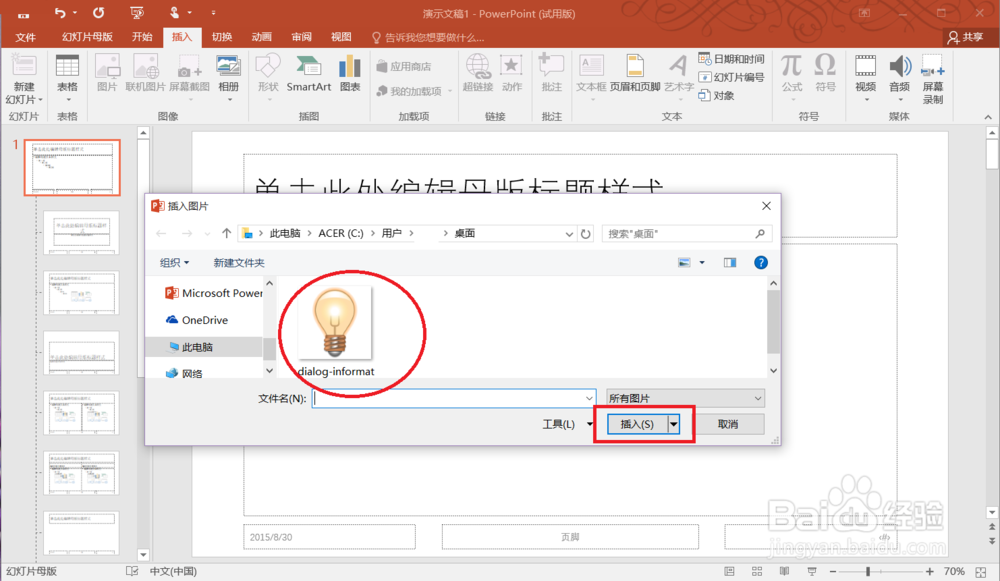
Task: Click the Object (对象) insert option
Action: coord(716,96)
